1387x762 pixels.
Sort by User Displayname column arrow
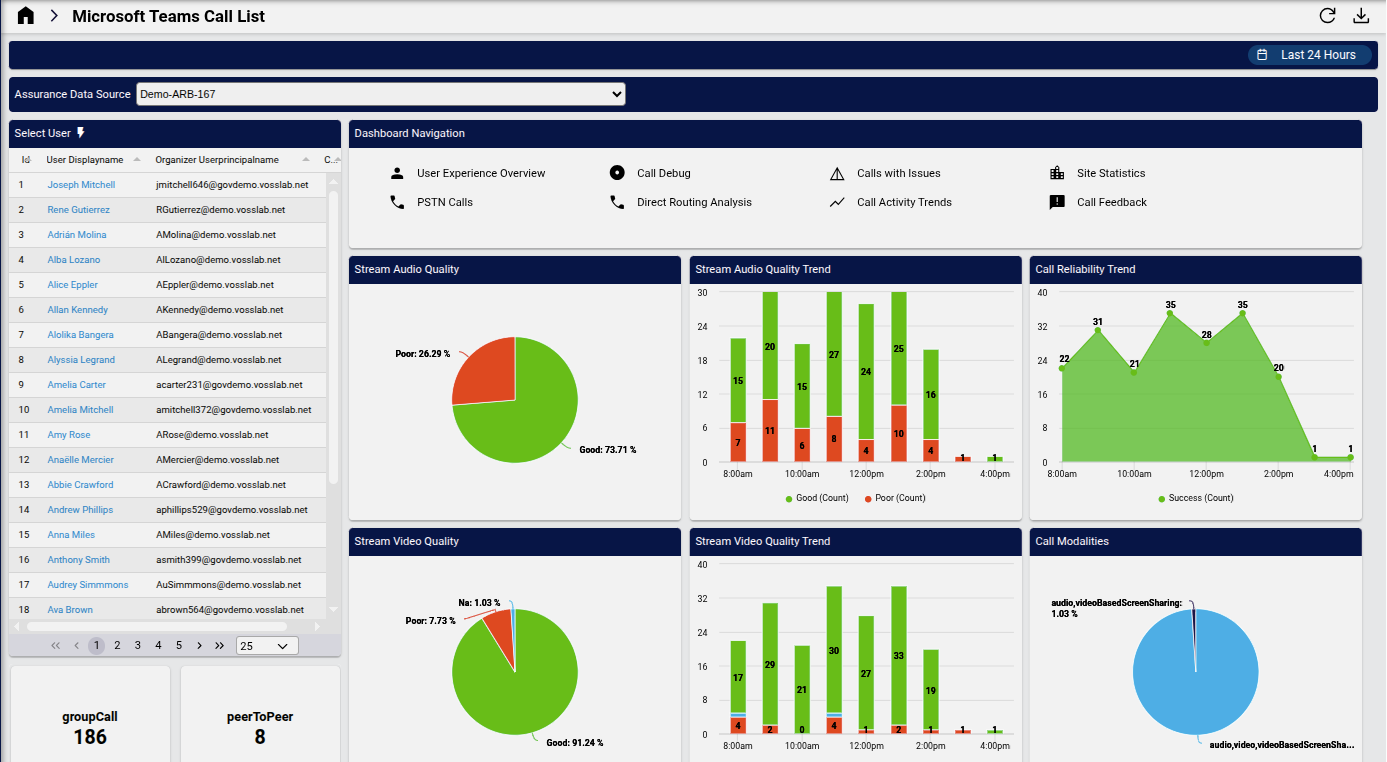click(137, 160)
